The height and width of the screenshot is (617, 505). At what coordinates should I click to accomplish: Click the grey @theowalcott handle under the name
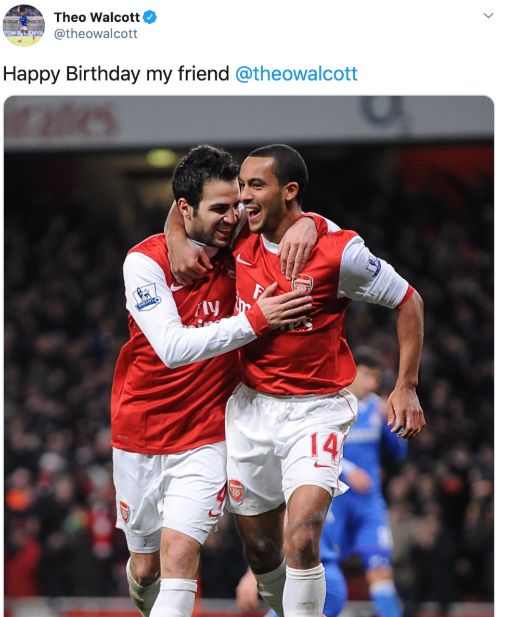tap(96, 34)
